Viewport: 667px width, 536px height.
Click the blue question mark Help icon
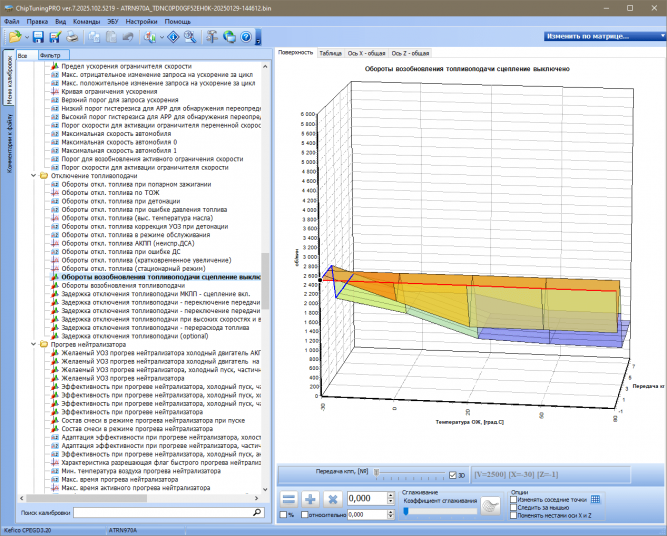point(246,37)
